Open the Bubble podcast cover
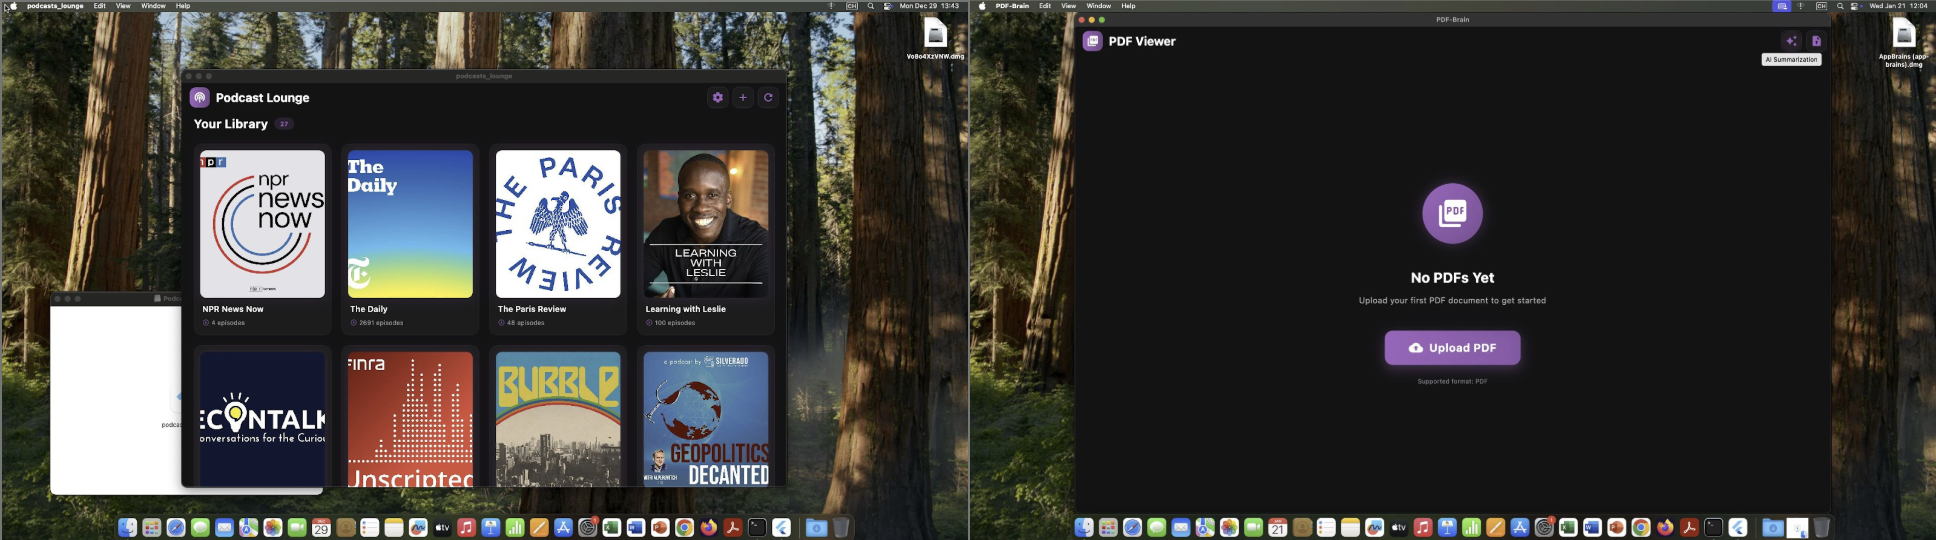This screenshot has height=540, width=1936. [558, 419]
